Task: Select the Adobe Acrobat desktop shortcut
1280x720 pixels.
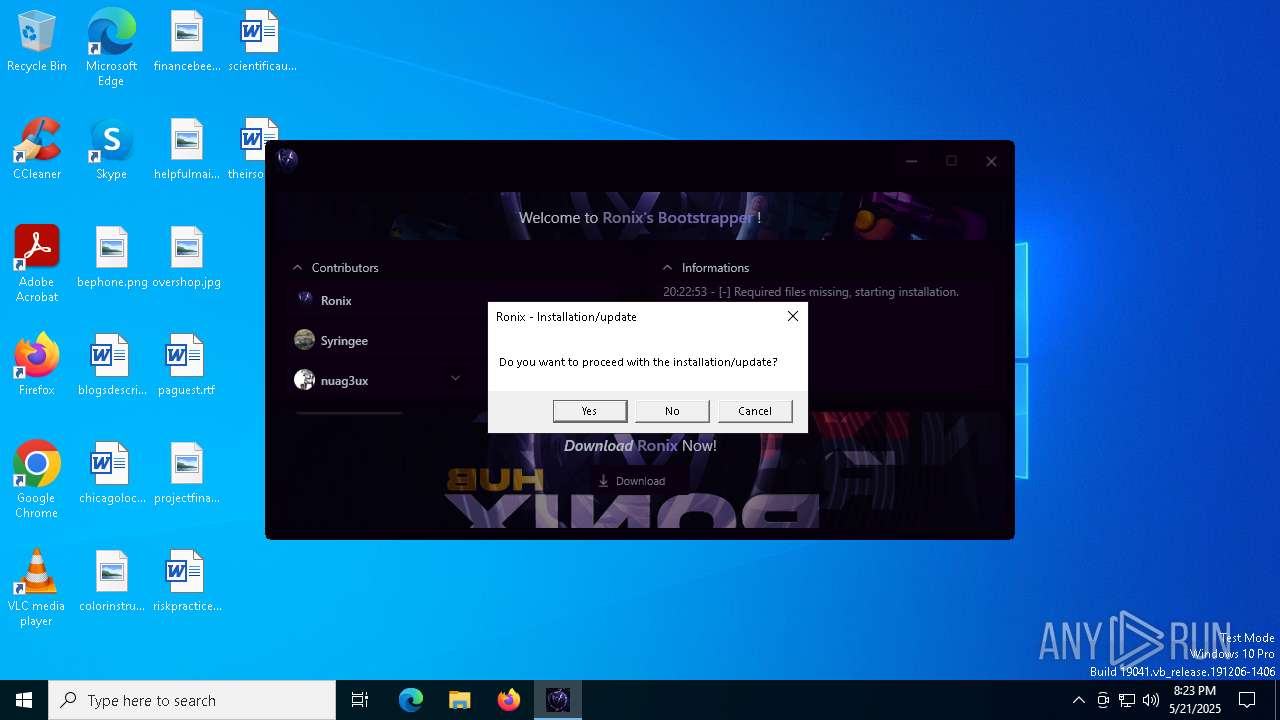Action: (x=37, y=264)
